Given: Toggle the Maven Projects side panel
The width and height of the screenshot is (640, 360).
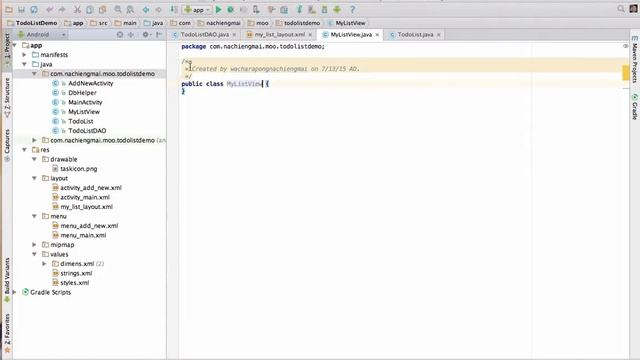Looking at the screenshot, I should pyautogui.click(x=635, y=59).
